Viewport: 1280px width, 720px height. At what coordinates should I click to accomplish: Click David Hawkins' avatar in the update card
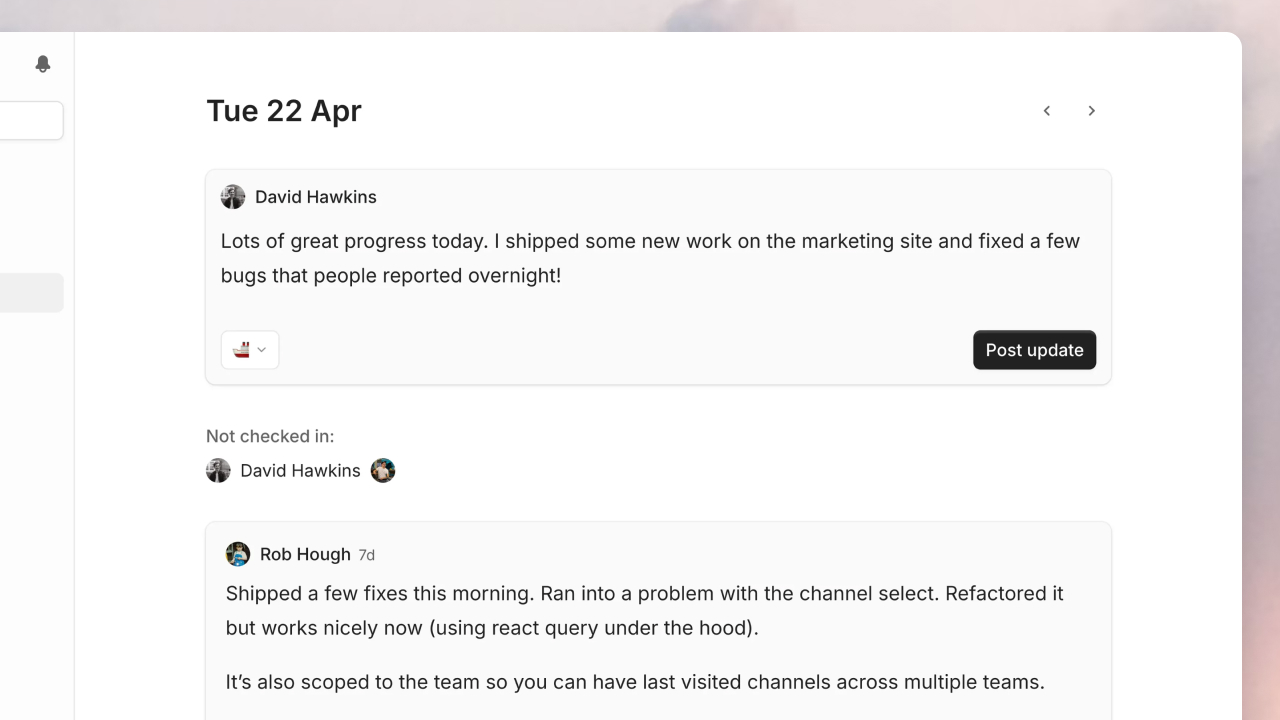click(x=232, y=197)
